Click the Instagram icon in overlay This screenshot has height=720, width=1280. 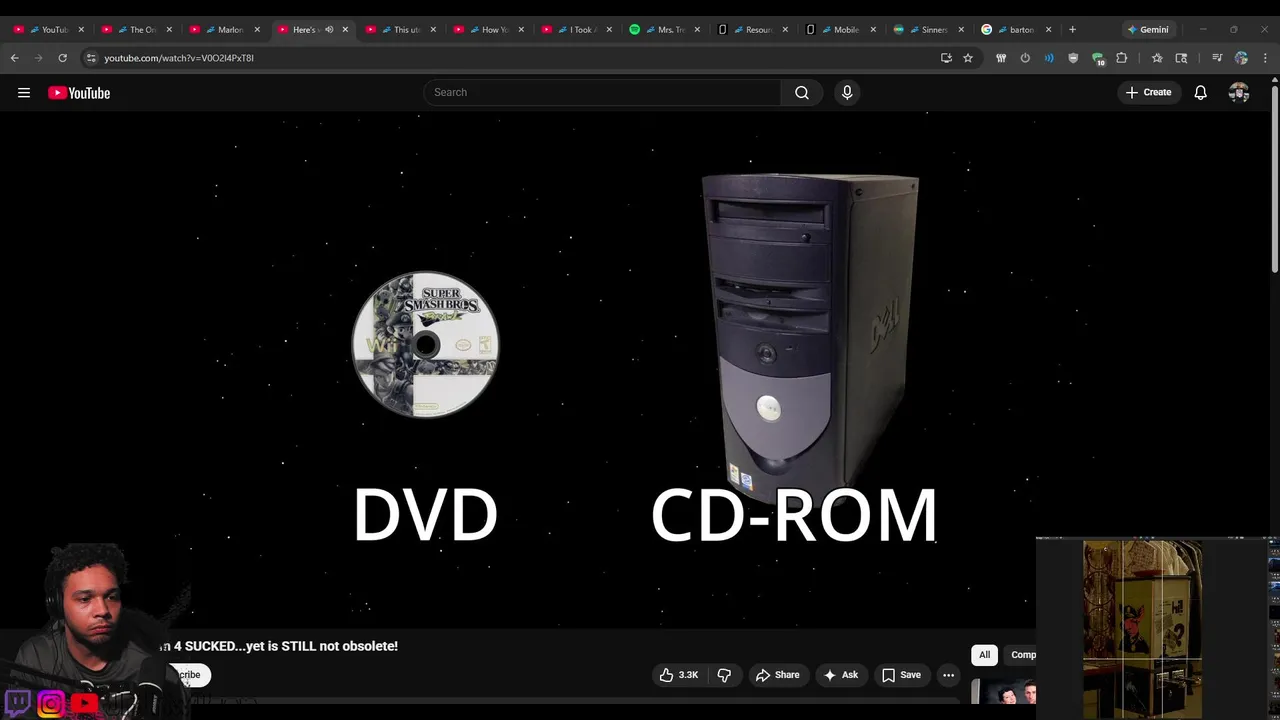pyautogui.click(x=51, y=704)
